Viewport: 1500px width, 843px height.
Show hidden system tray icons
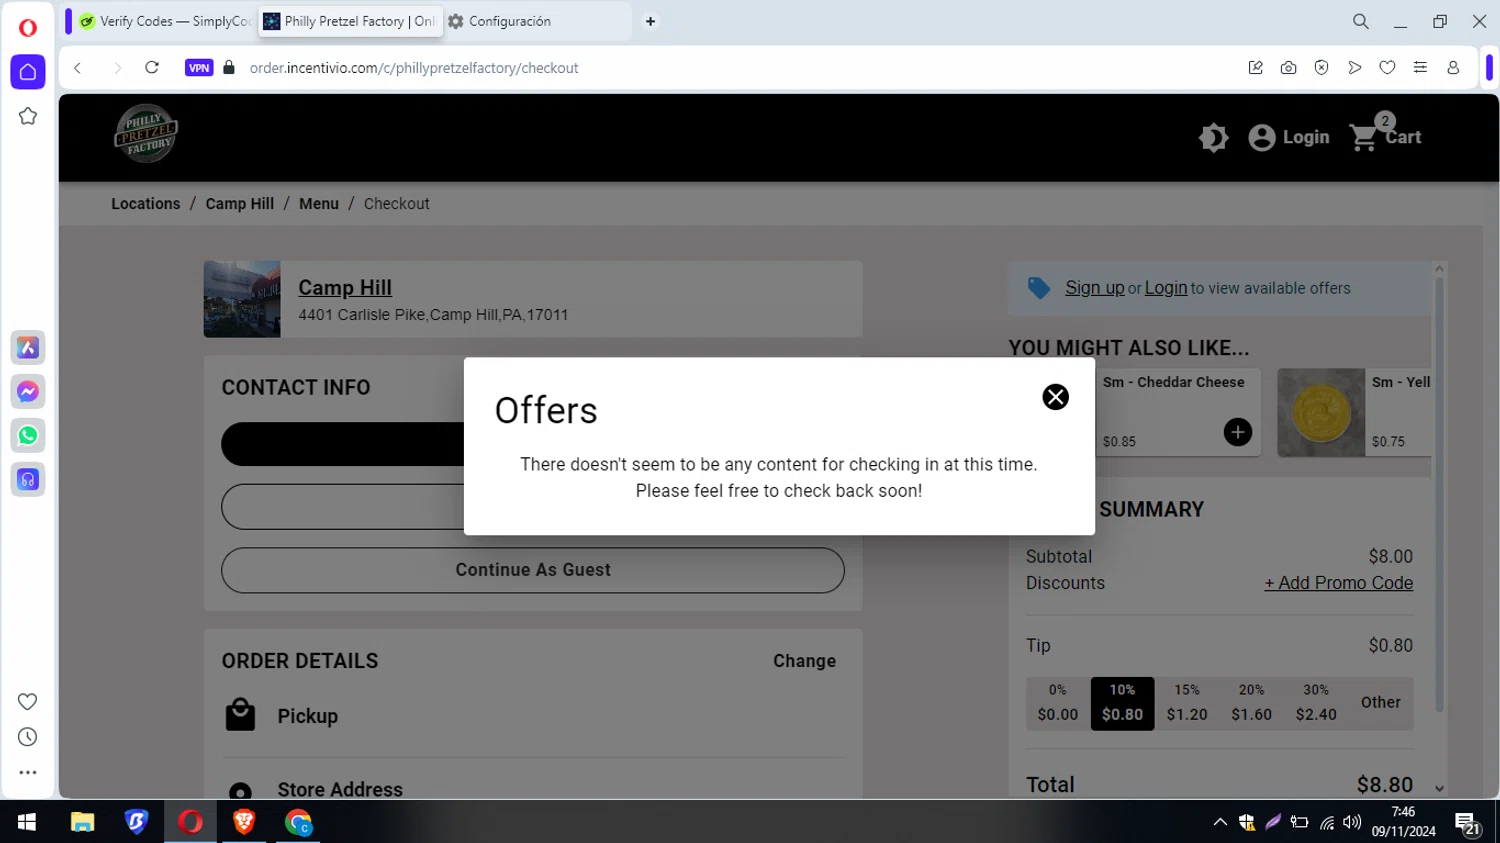tap(1220, 822)
